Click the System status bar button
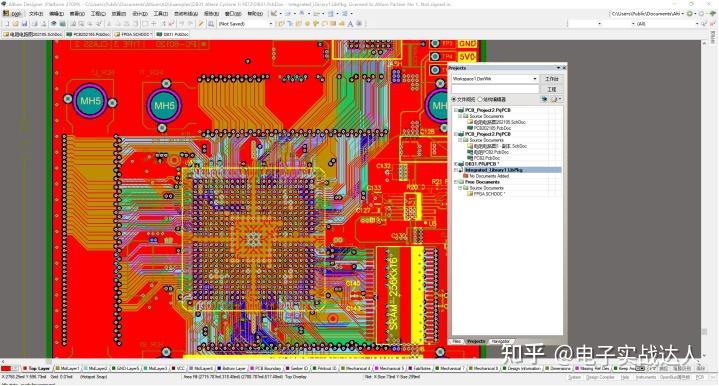This screenshot has width=719, height=386. pos(575,377)
